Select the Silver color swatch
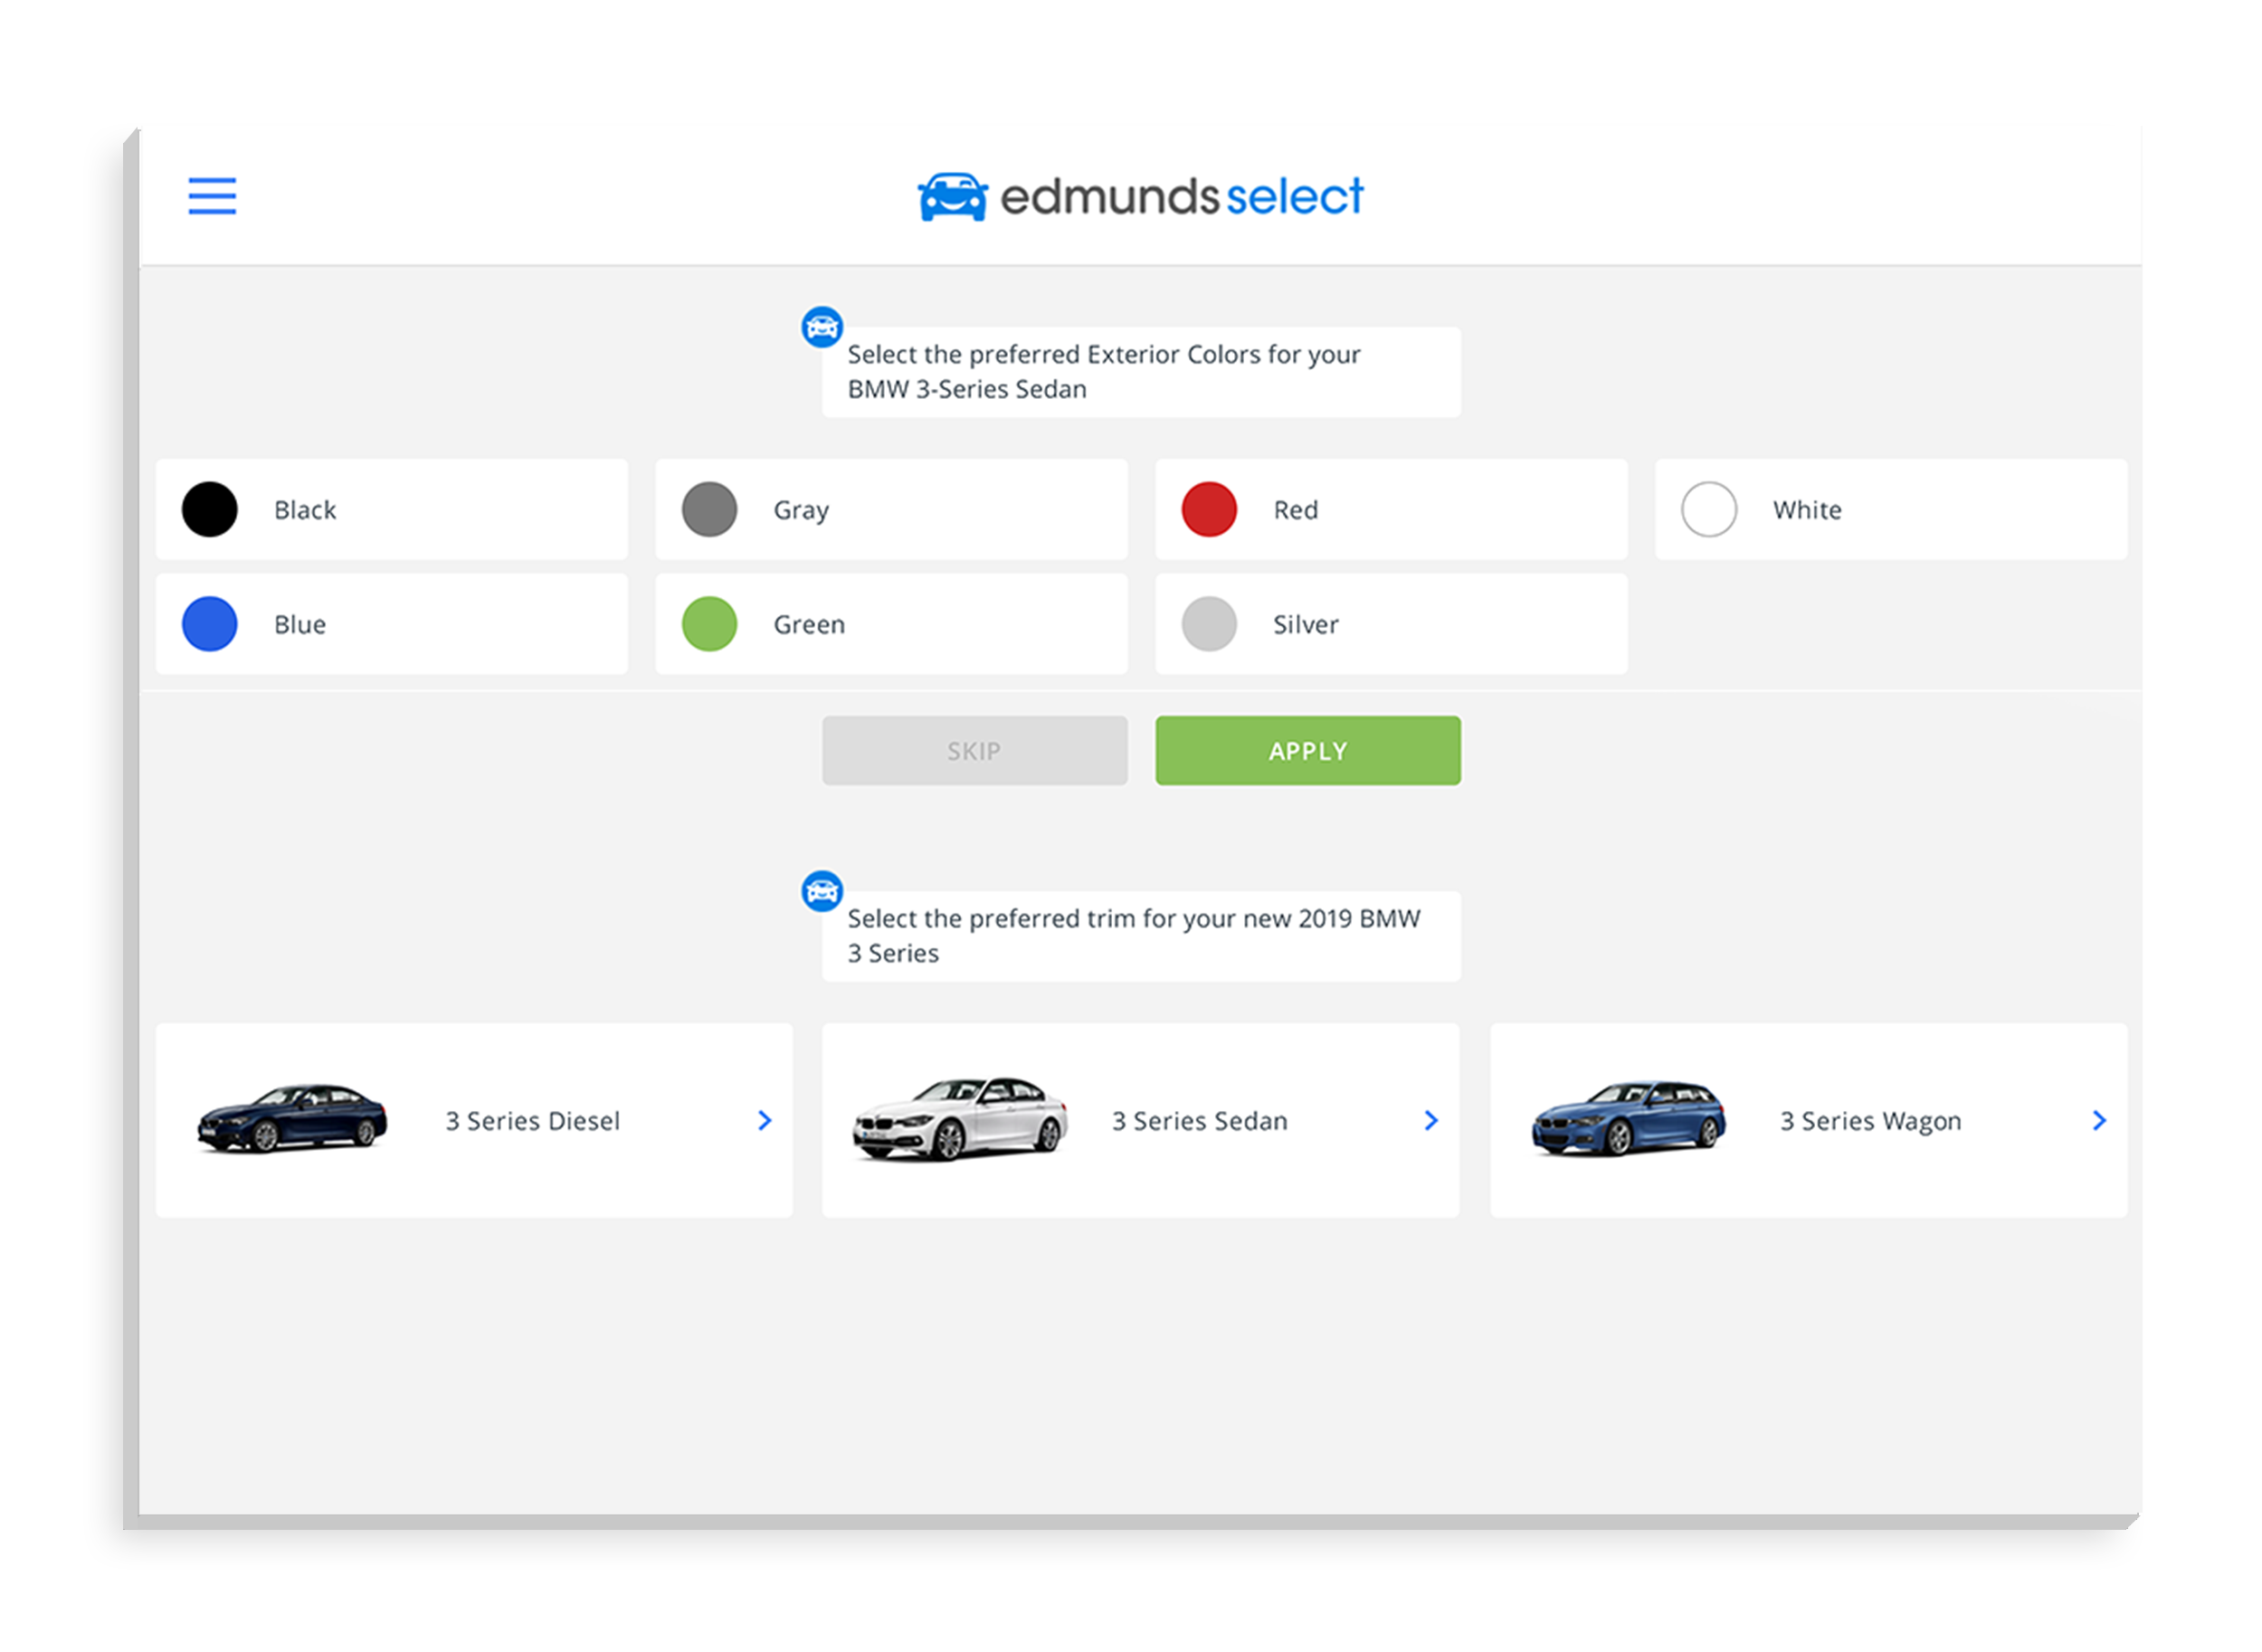Viewport: 2262px width, 1652px height. click(1209, 624)
